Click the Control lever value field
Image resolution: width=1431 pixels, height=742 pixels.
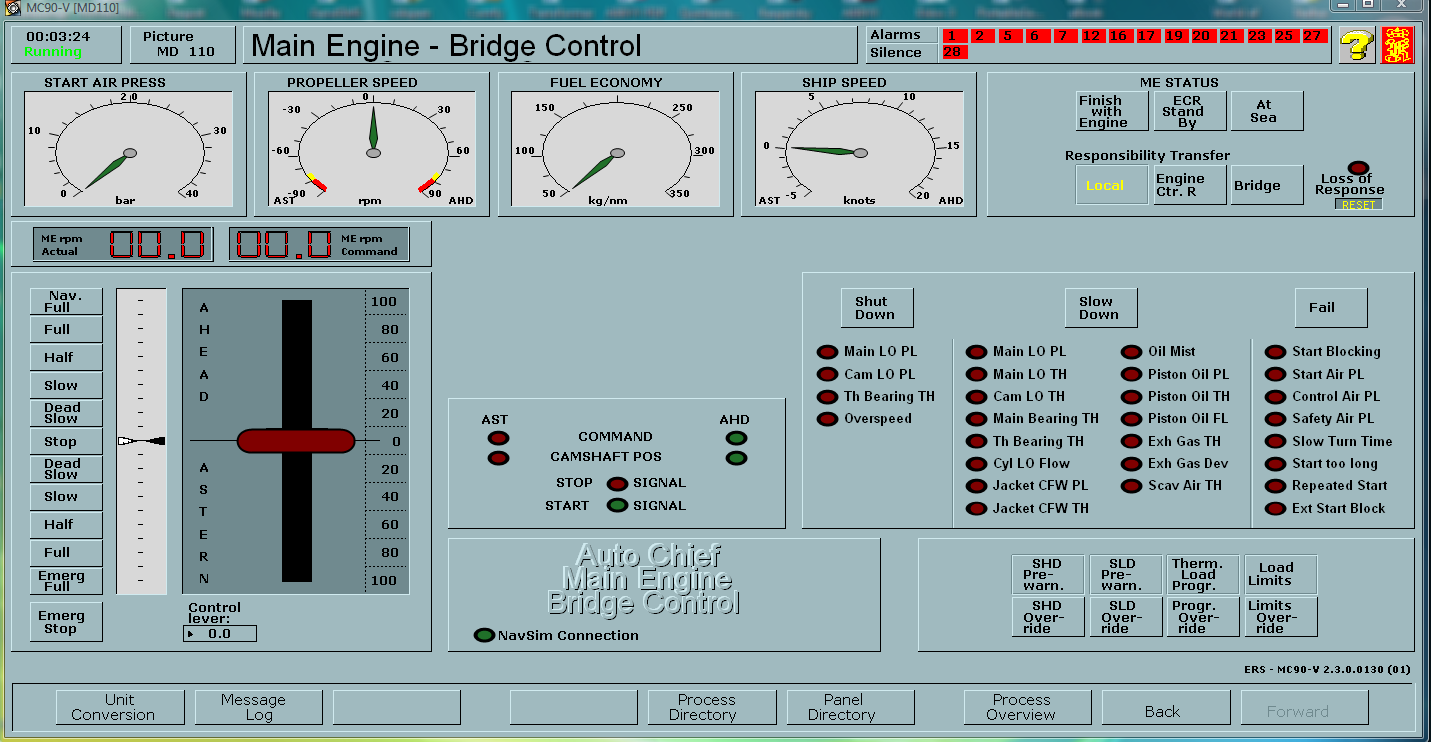(x=221, y=634)
